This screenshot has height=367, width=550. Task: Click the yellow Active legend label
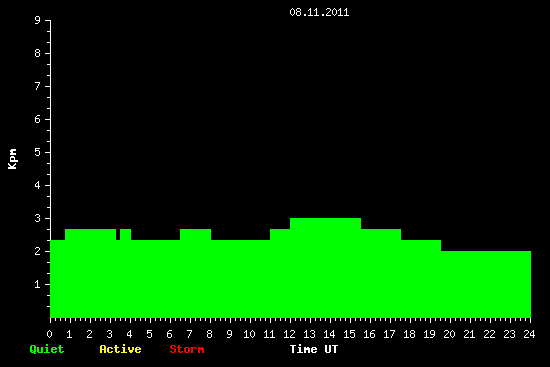(x=120, y=349)
